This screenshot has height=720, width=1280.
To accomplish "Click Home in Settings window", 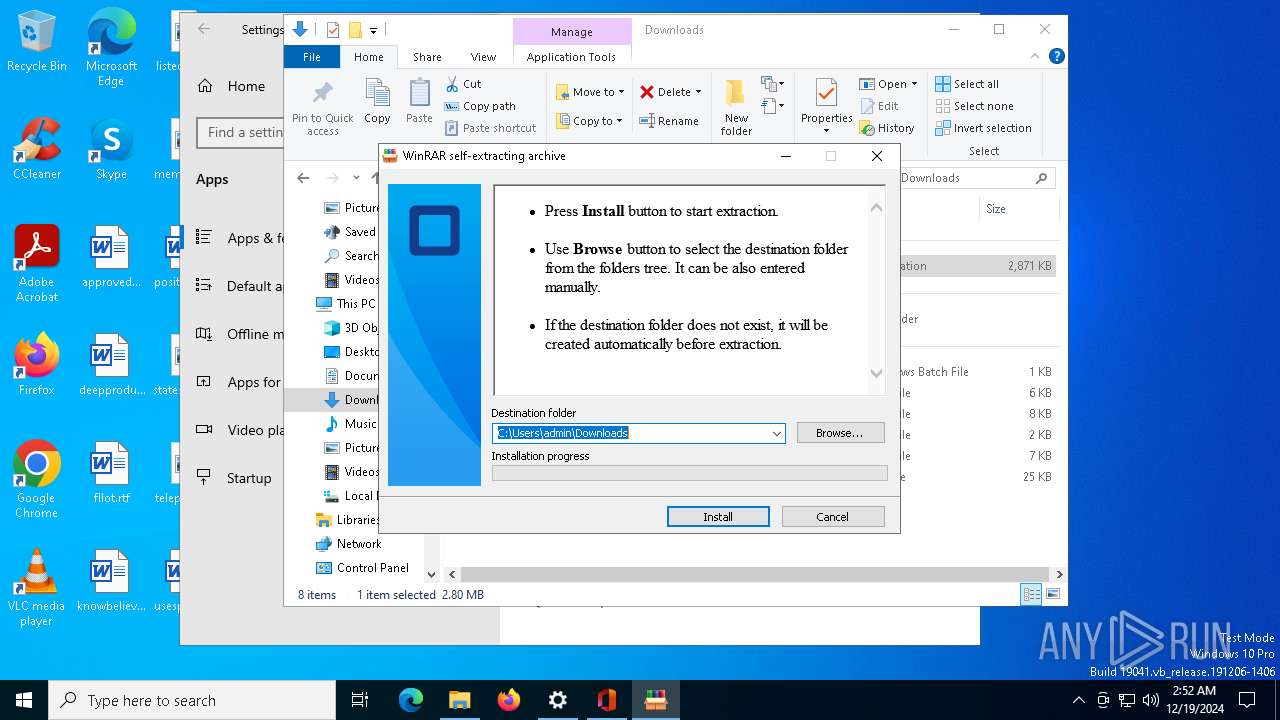I will pyautogui.click(x=231, y=86).
